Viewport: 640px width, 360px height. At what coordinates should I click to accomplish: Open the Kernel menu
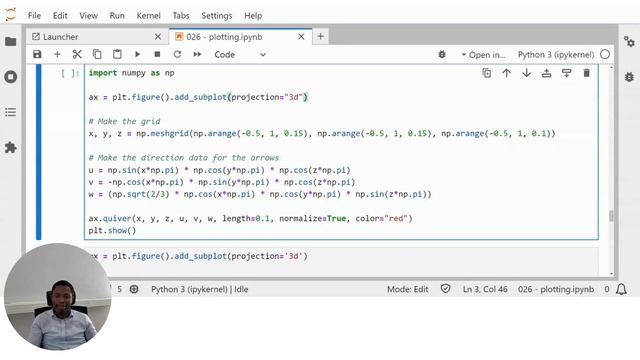148,16
